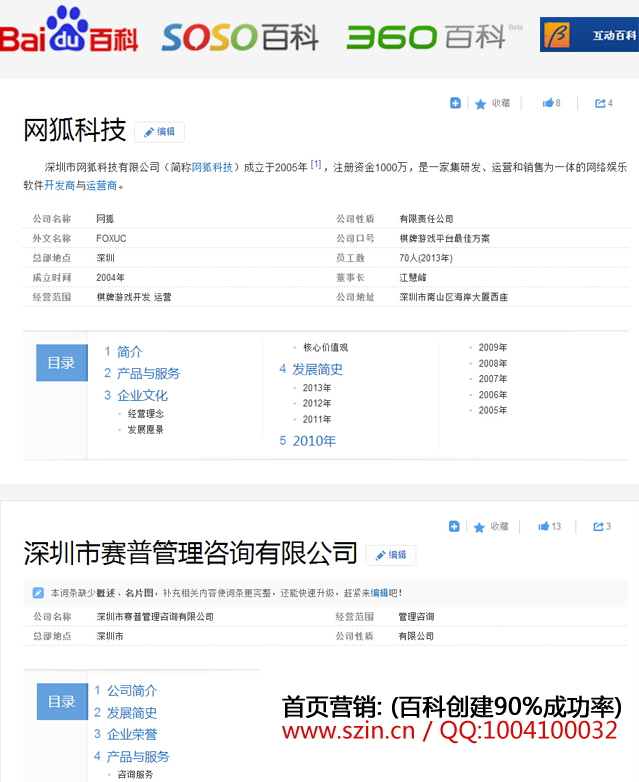Like the entry showing 13 thumbs-up

pyautogui.click(x=549, y=526)
